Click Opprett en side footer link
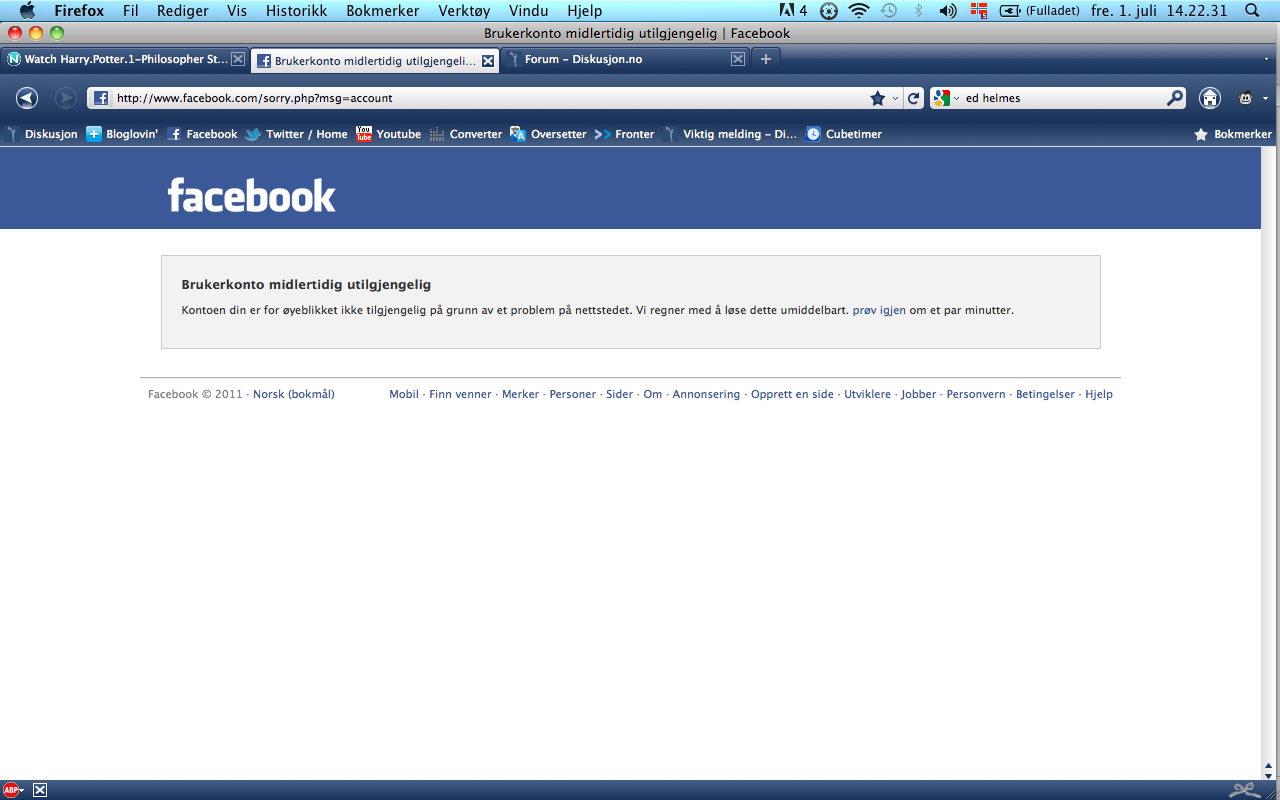 (x=792, y=394)
